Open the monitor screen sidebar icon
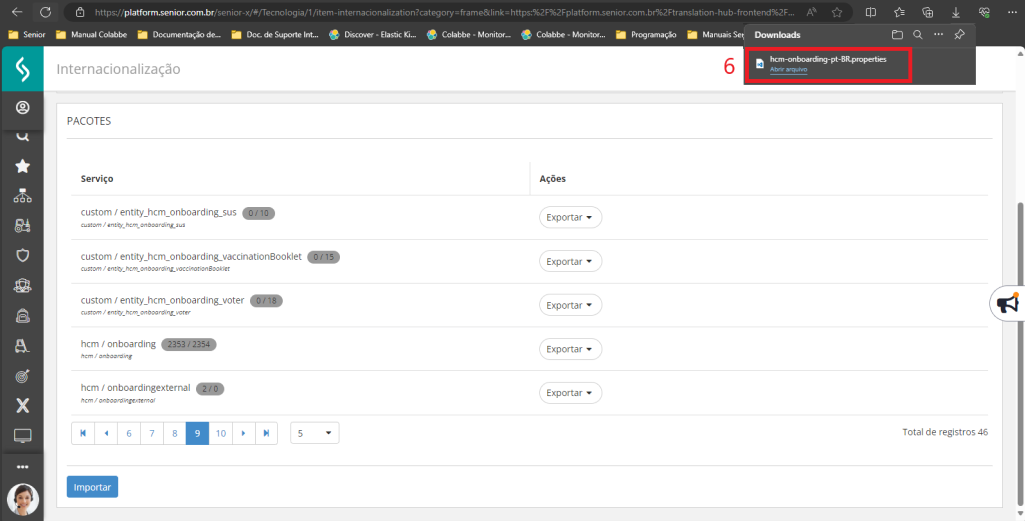 (x=23, y=436)
